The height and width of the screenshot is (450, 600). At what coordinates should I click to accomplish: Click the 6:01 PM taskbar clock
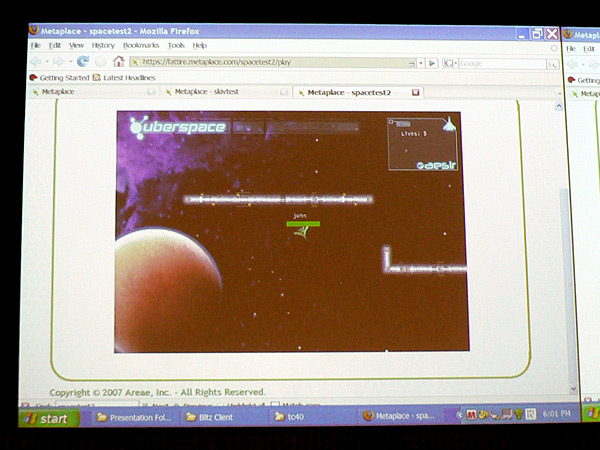pos(556,414)
